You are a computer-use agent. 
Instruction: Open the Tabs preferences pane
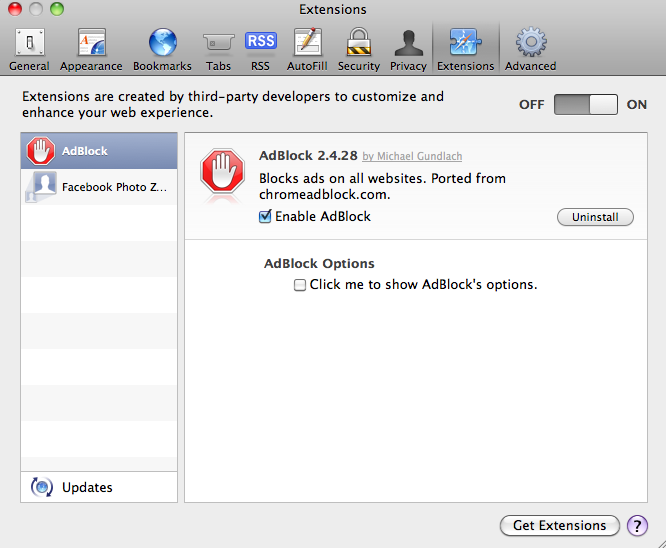pos(218,49)
